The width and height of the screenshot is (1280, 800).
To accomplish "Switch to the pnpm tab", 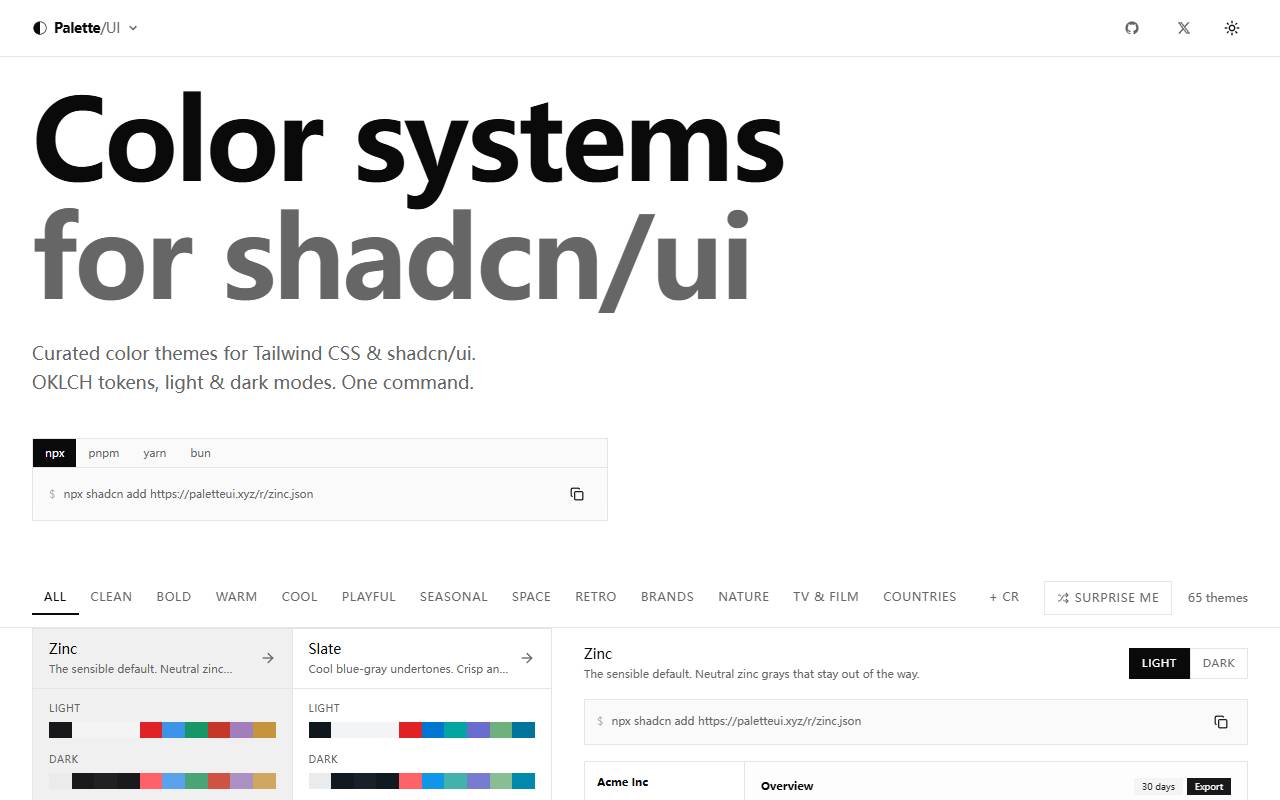I will [103, 453].
